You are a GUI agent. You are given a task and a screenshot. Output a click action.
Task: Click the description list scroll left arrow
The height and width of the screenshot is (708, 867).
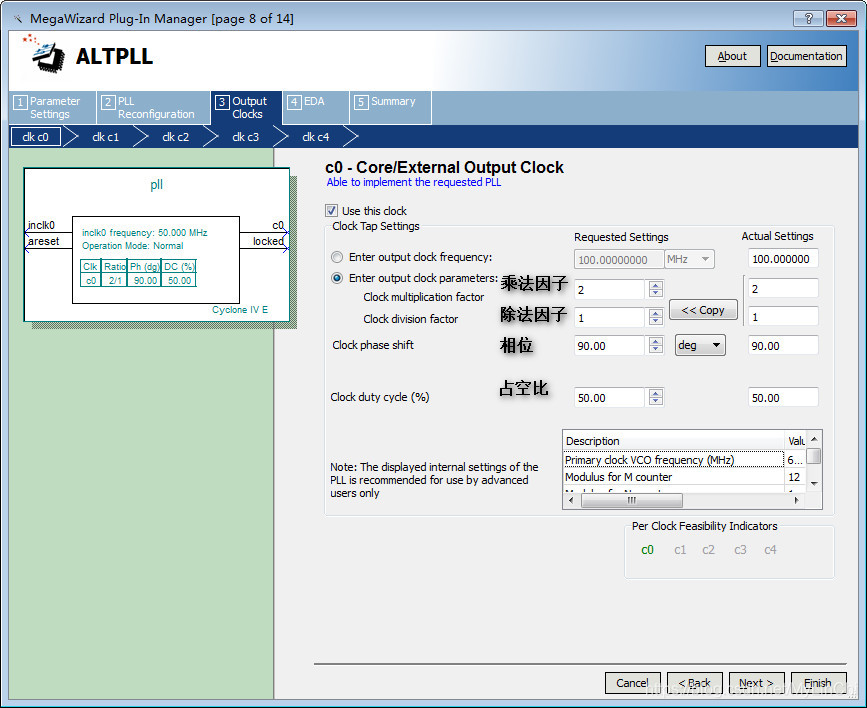click(x=571, y=501)
